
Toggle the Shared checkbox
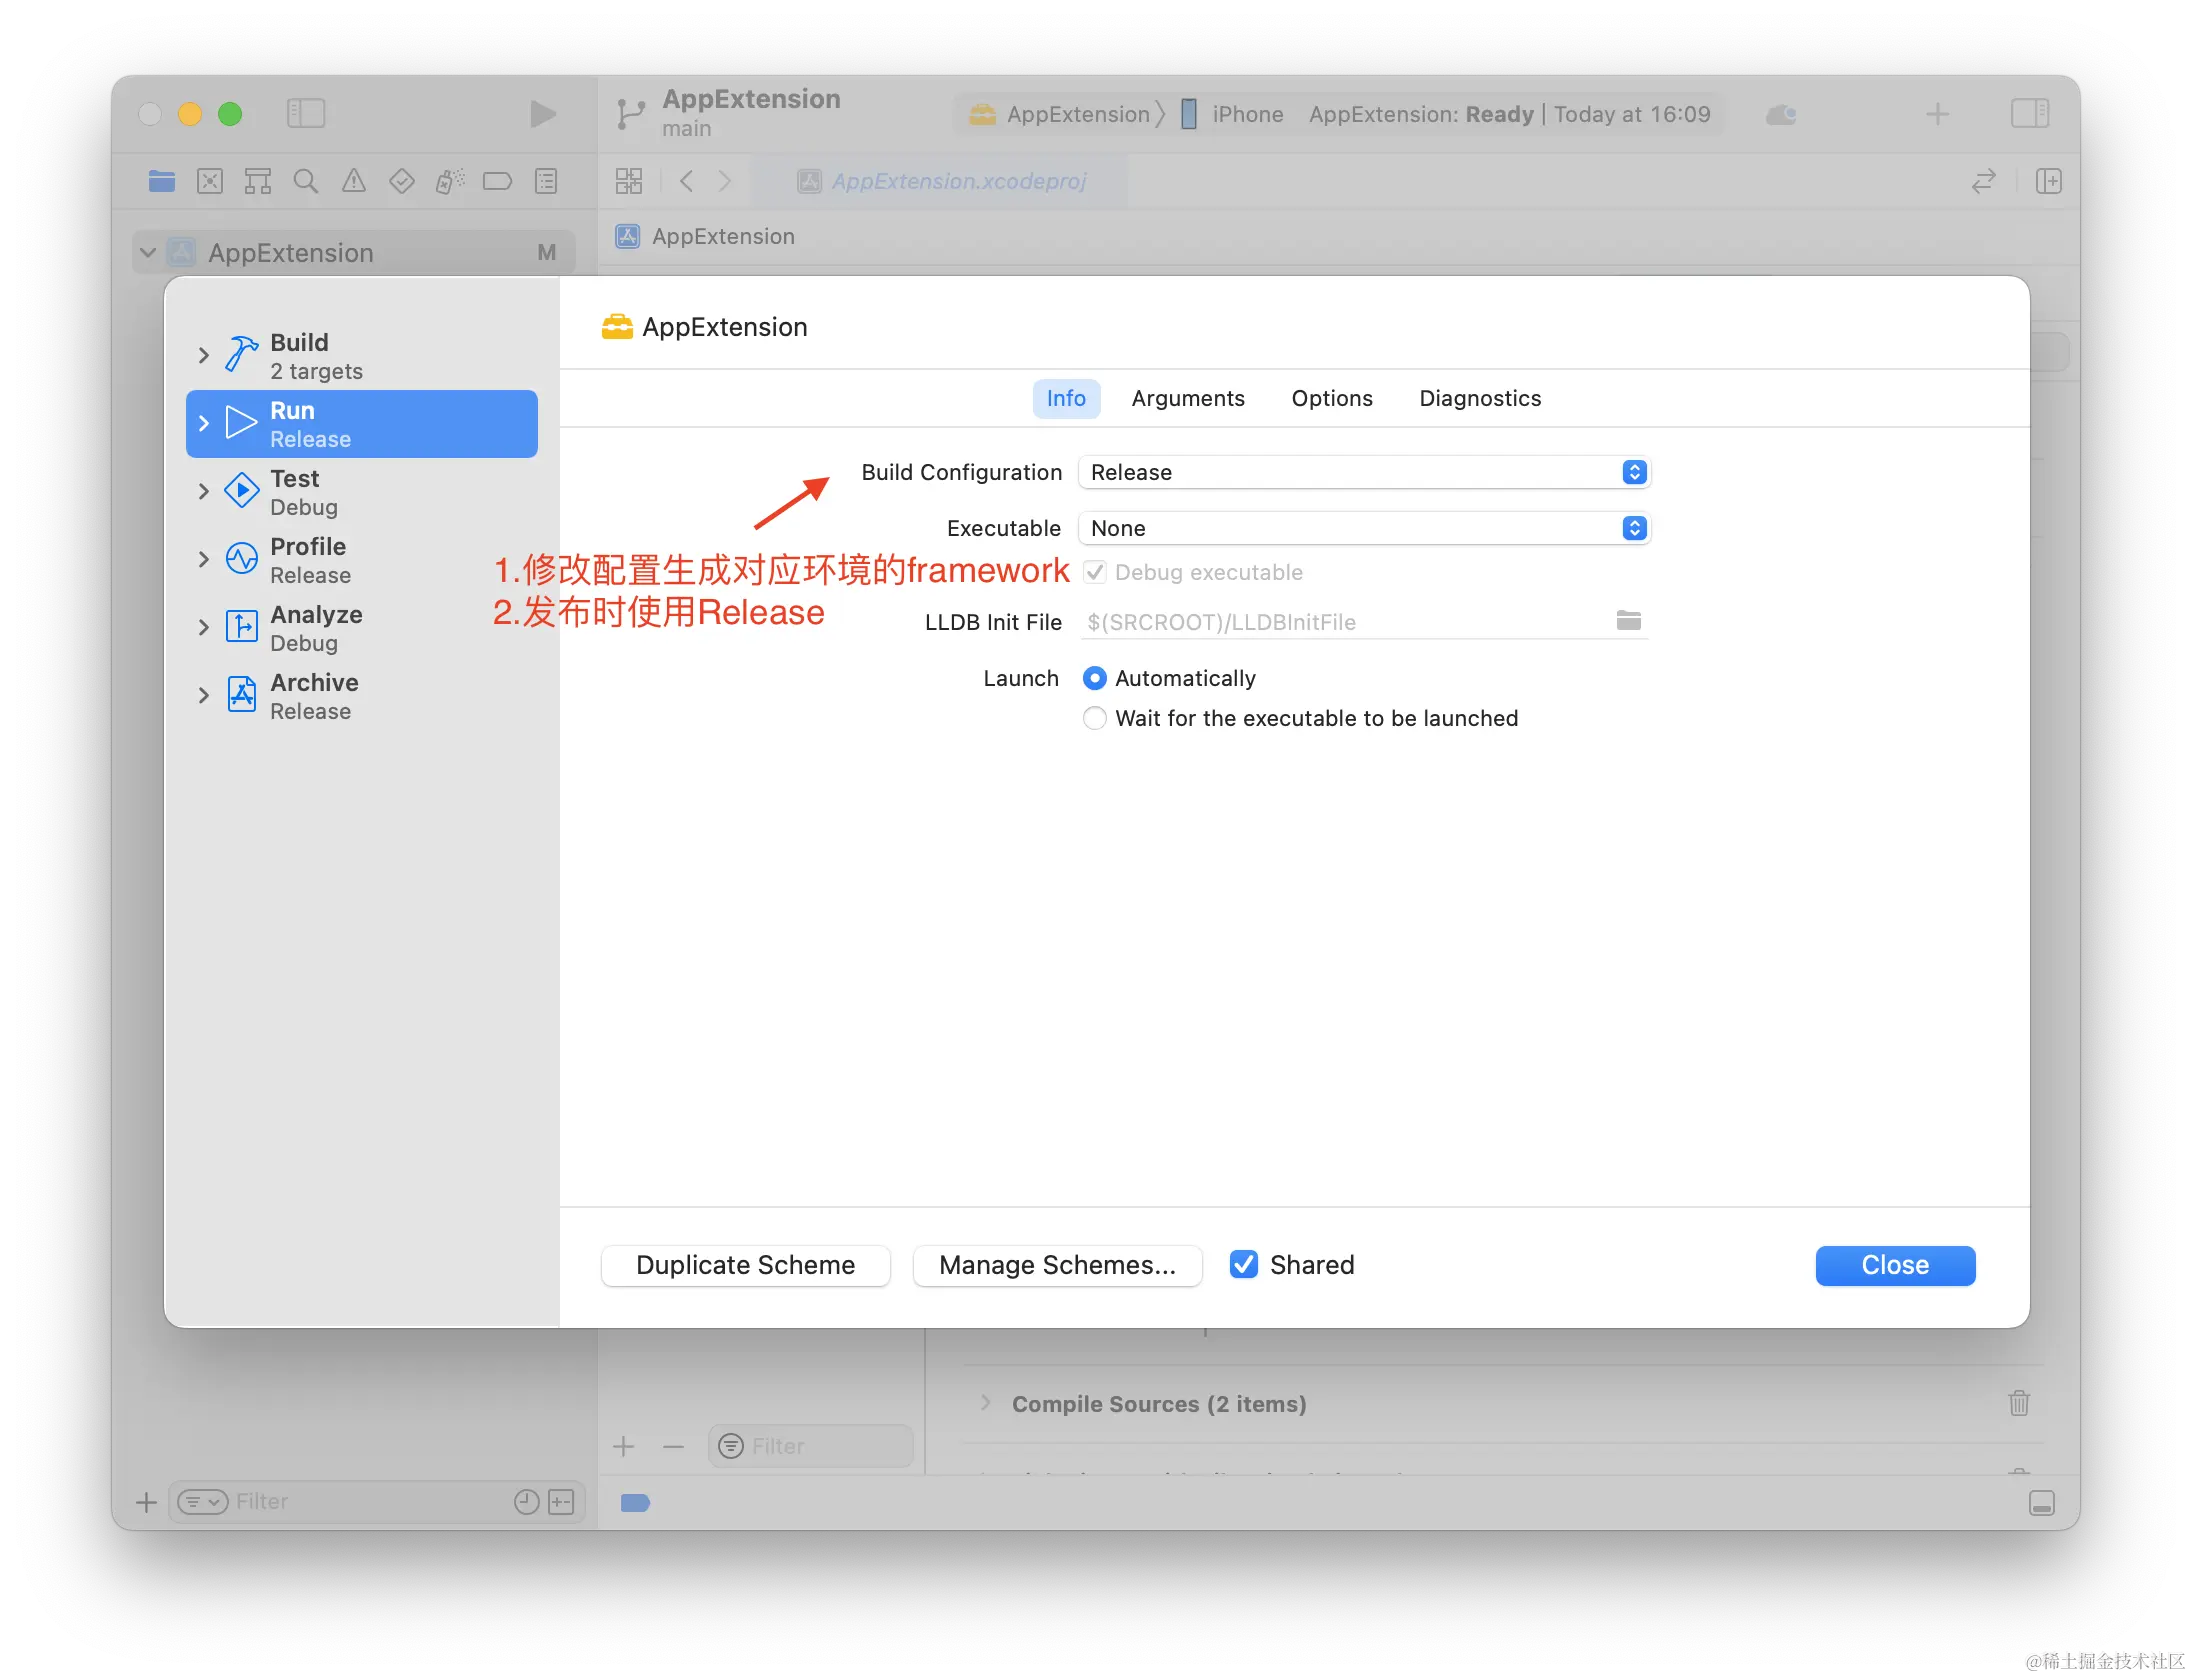click(1244, 1265)
